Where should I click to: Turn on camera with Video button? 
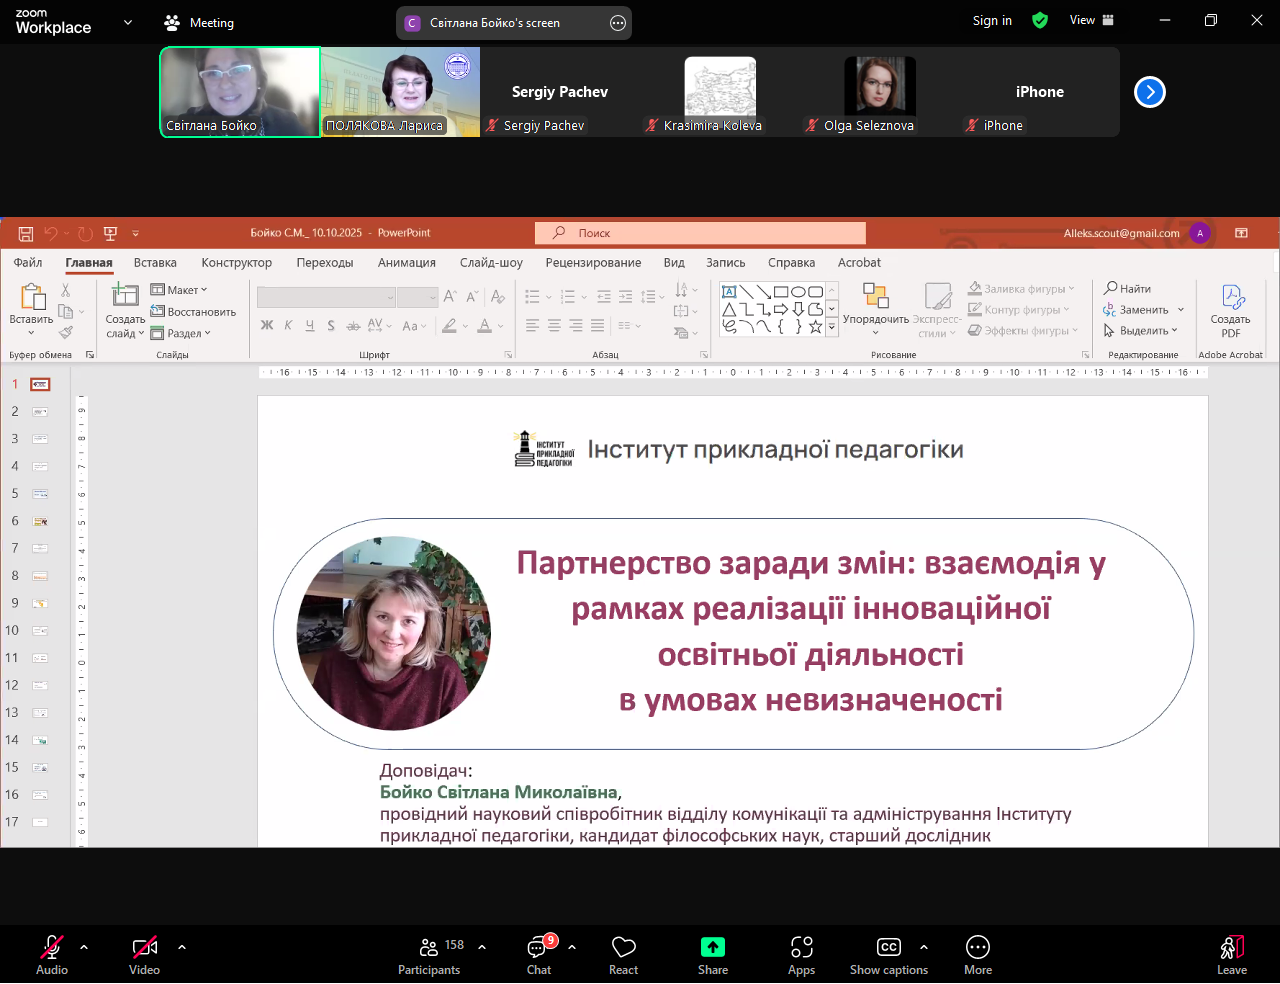click(x=145, y=954)
